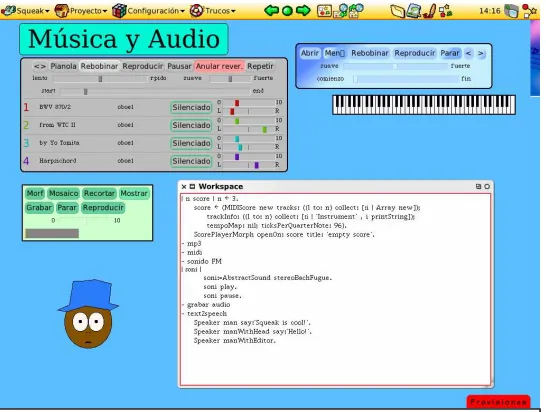Image resolution: width=546 pixels, height=412 pixels.
Task: Click the Recortar button
Action: coord(99,193)
